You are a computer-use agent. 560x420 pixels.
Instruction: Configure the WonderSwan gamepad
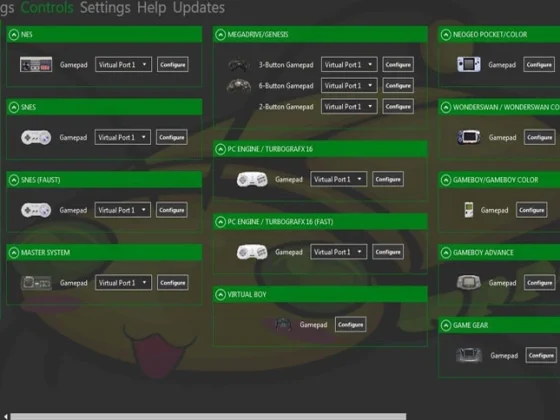540,138
